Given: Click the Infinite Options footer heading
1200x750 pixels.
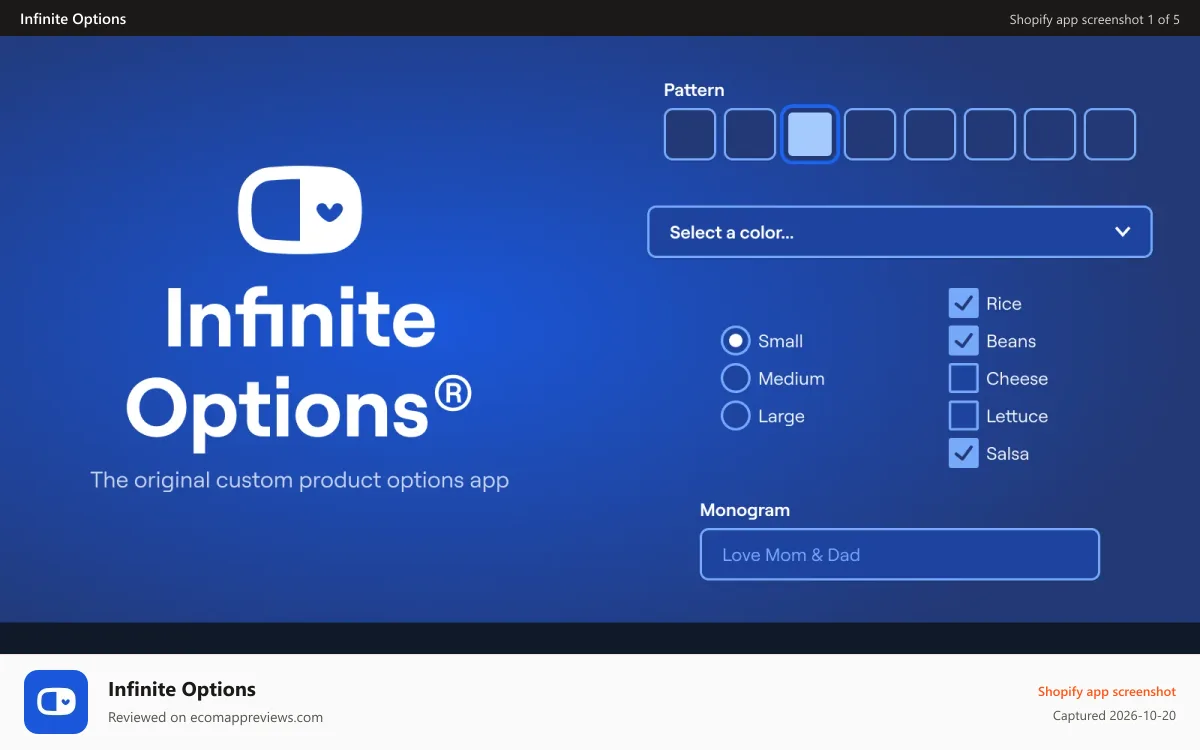Looking at the screenshot, I should click(182, 689).
